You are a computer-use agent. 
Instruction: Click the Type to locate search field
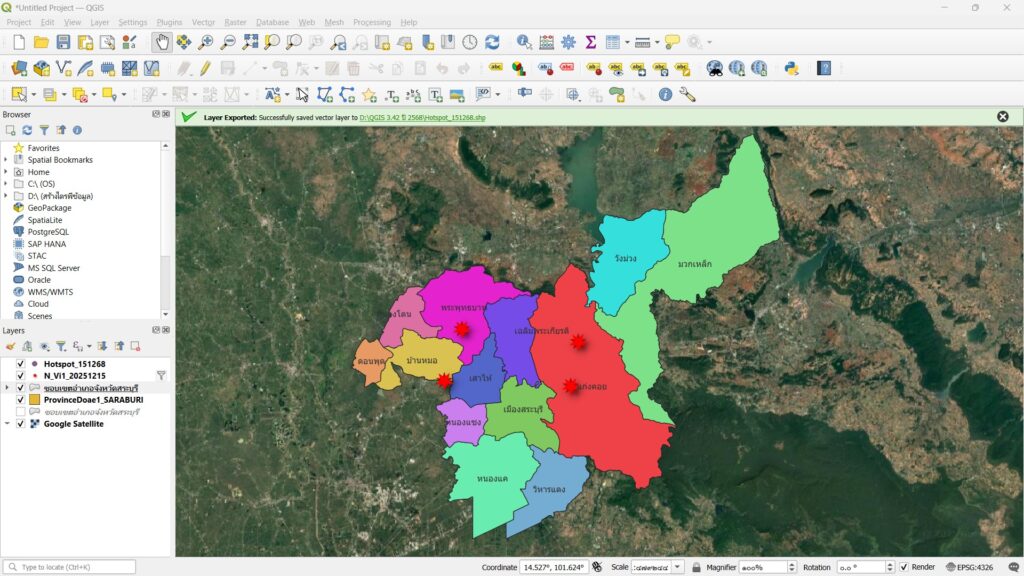click(x=70, y=567)
